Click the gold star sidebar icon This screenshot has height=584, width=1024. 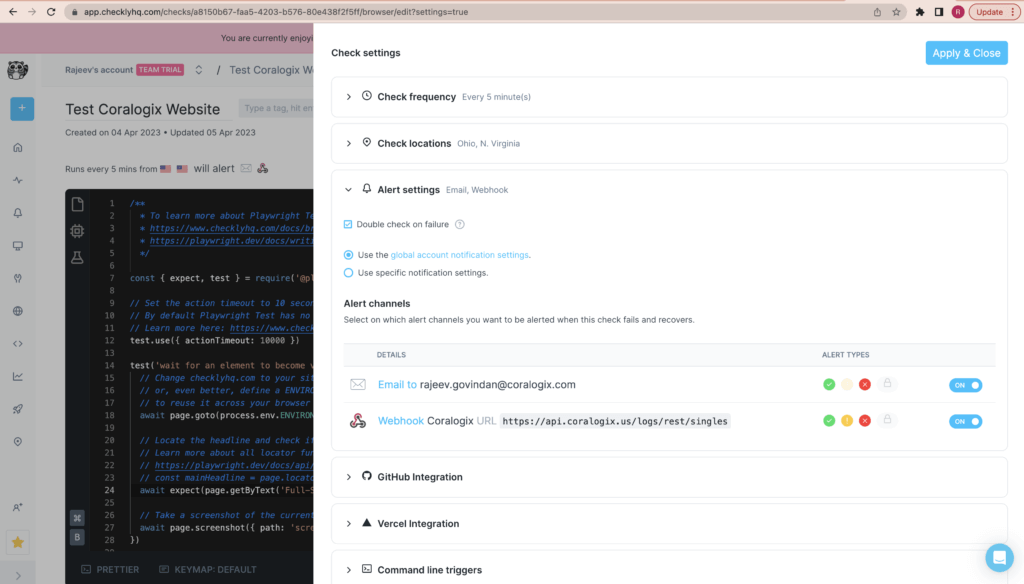click(18, 542)
